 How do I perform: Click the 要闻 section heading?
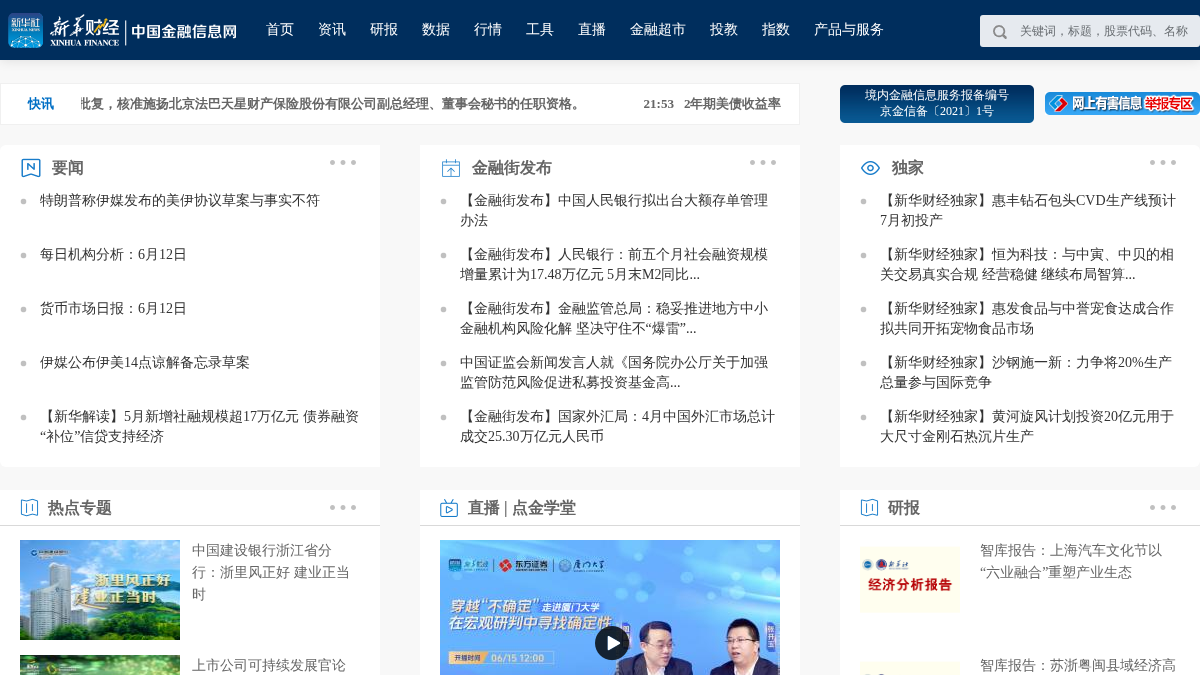[68, 168]
